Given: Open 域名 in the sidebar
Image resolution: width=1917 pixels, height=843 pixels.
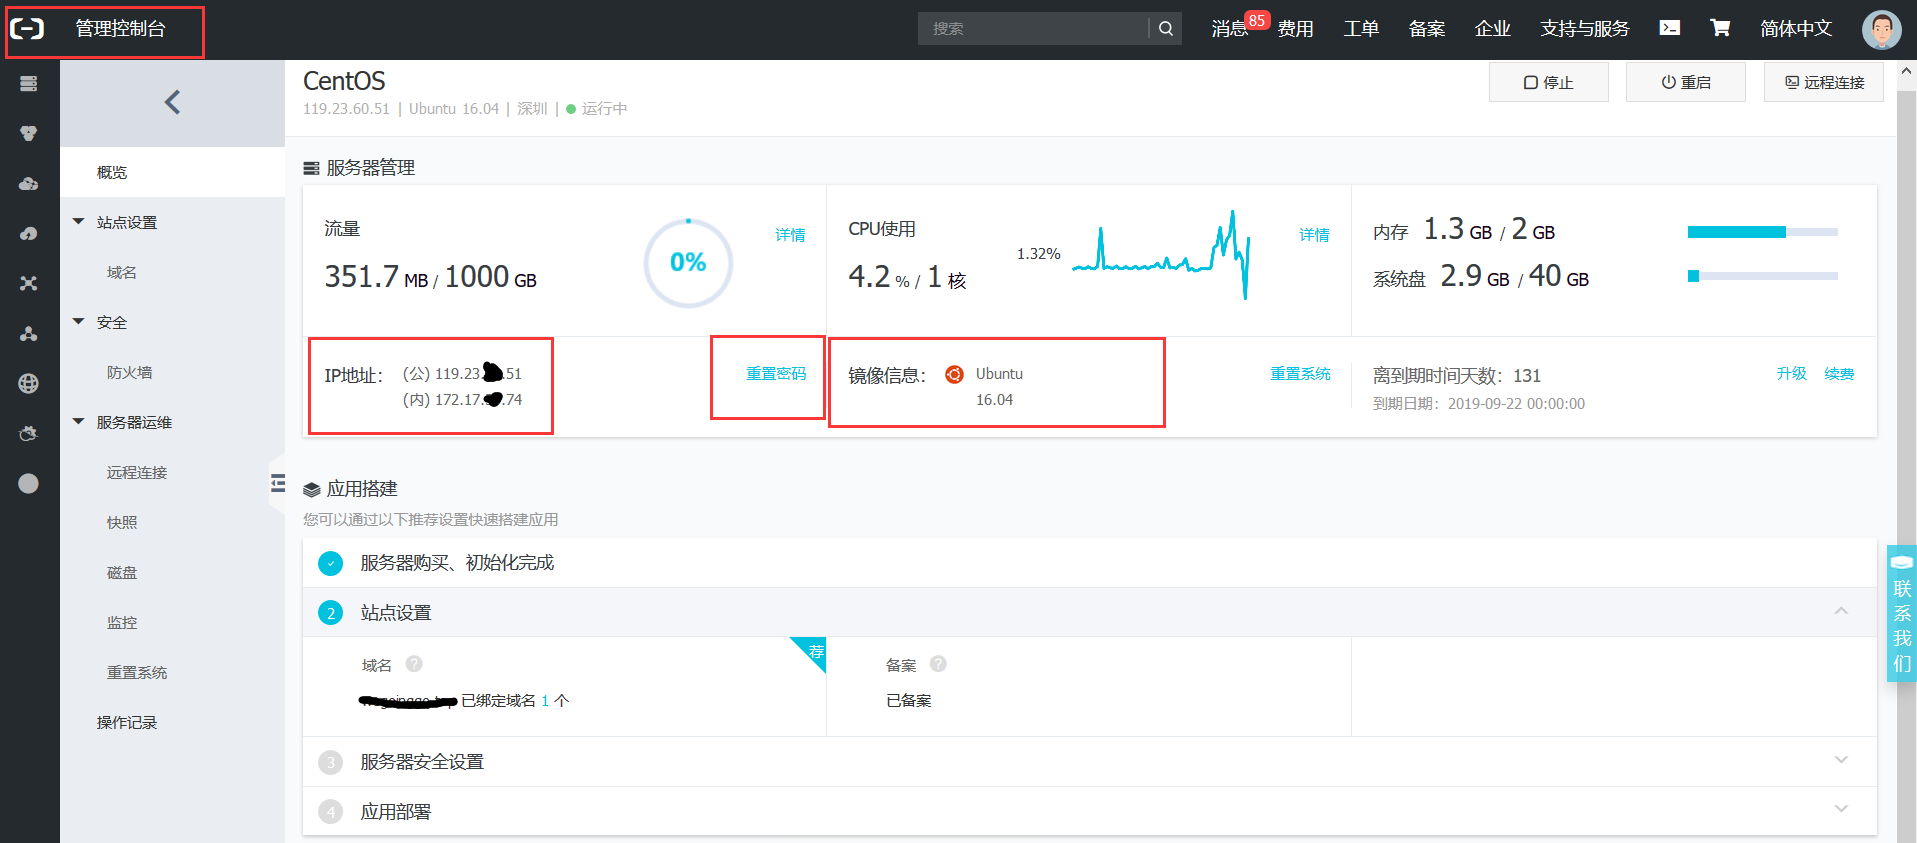Looking at the screenshot, I should coord(122,272).
